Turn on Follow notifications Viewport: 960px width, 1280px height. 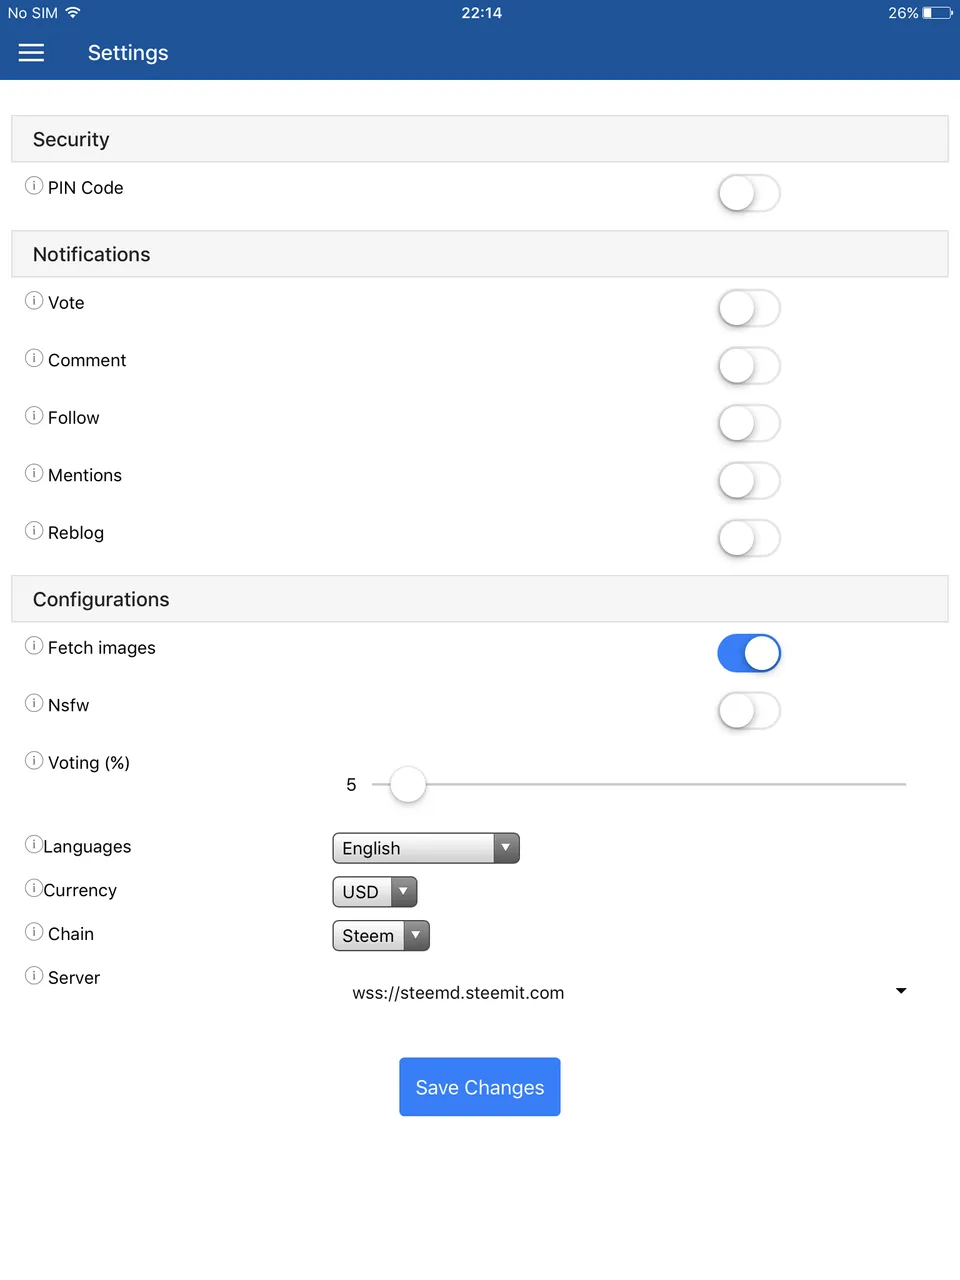coord(749,423)
